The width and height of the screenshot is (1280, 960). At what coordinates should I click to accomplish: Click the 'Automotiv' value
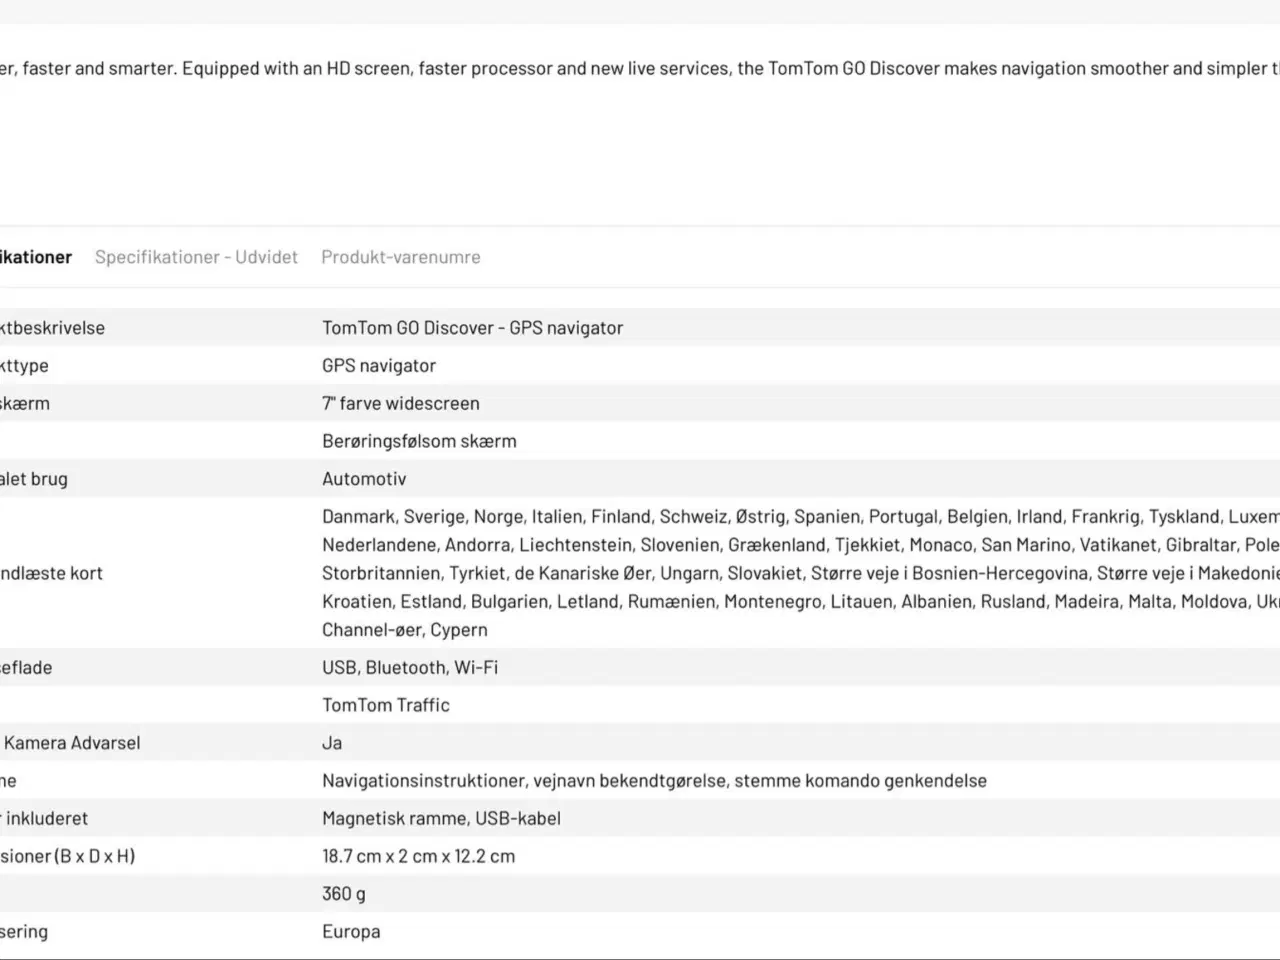click(x=364, y=479)
